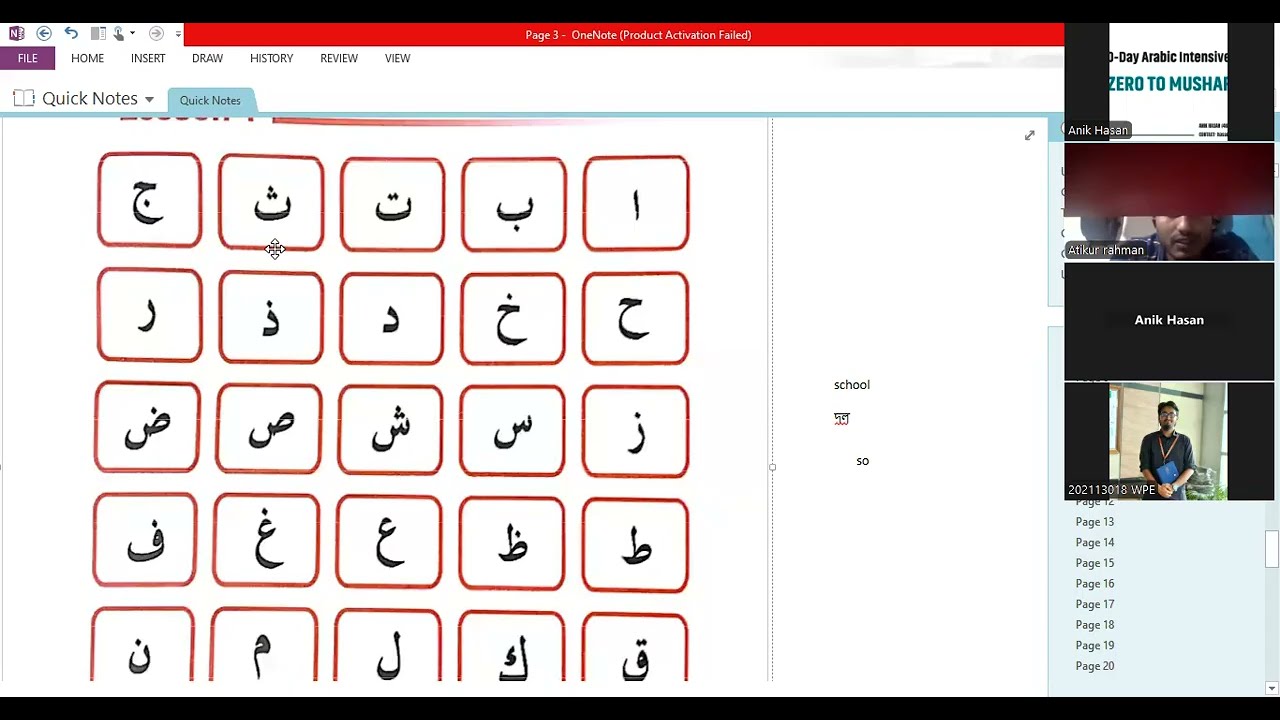Image resolution: width=1280 pixels, height=720 pixels.
Task: Expand the Quick Notes notebook dropdown
Action: click(149, 99)
